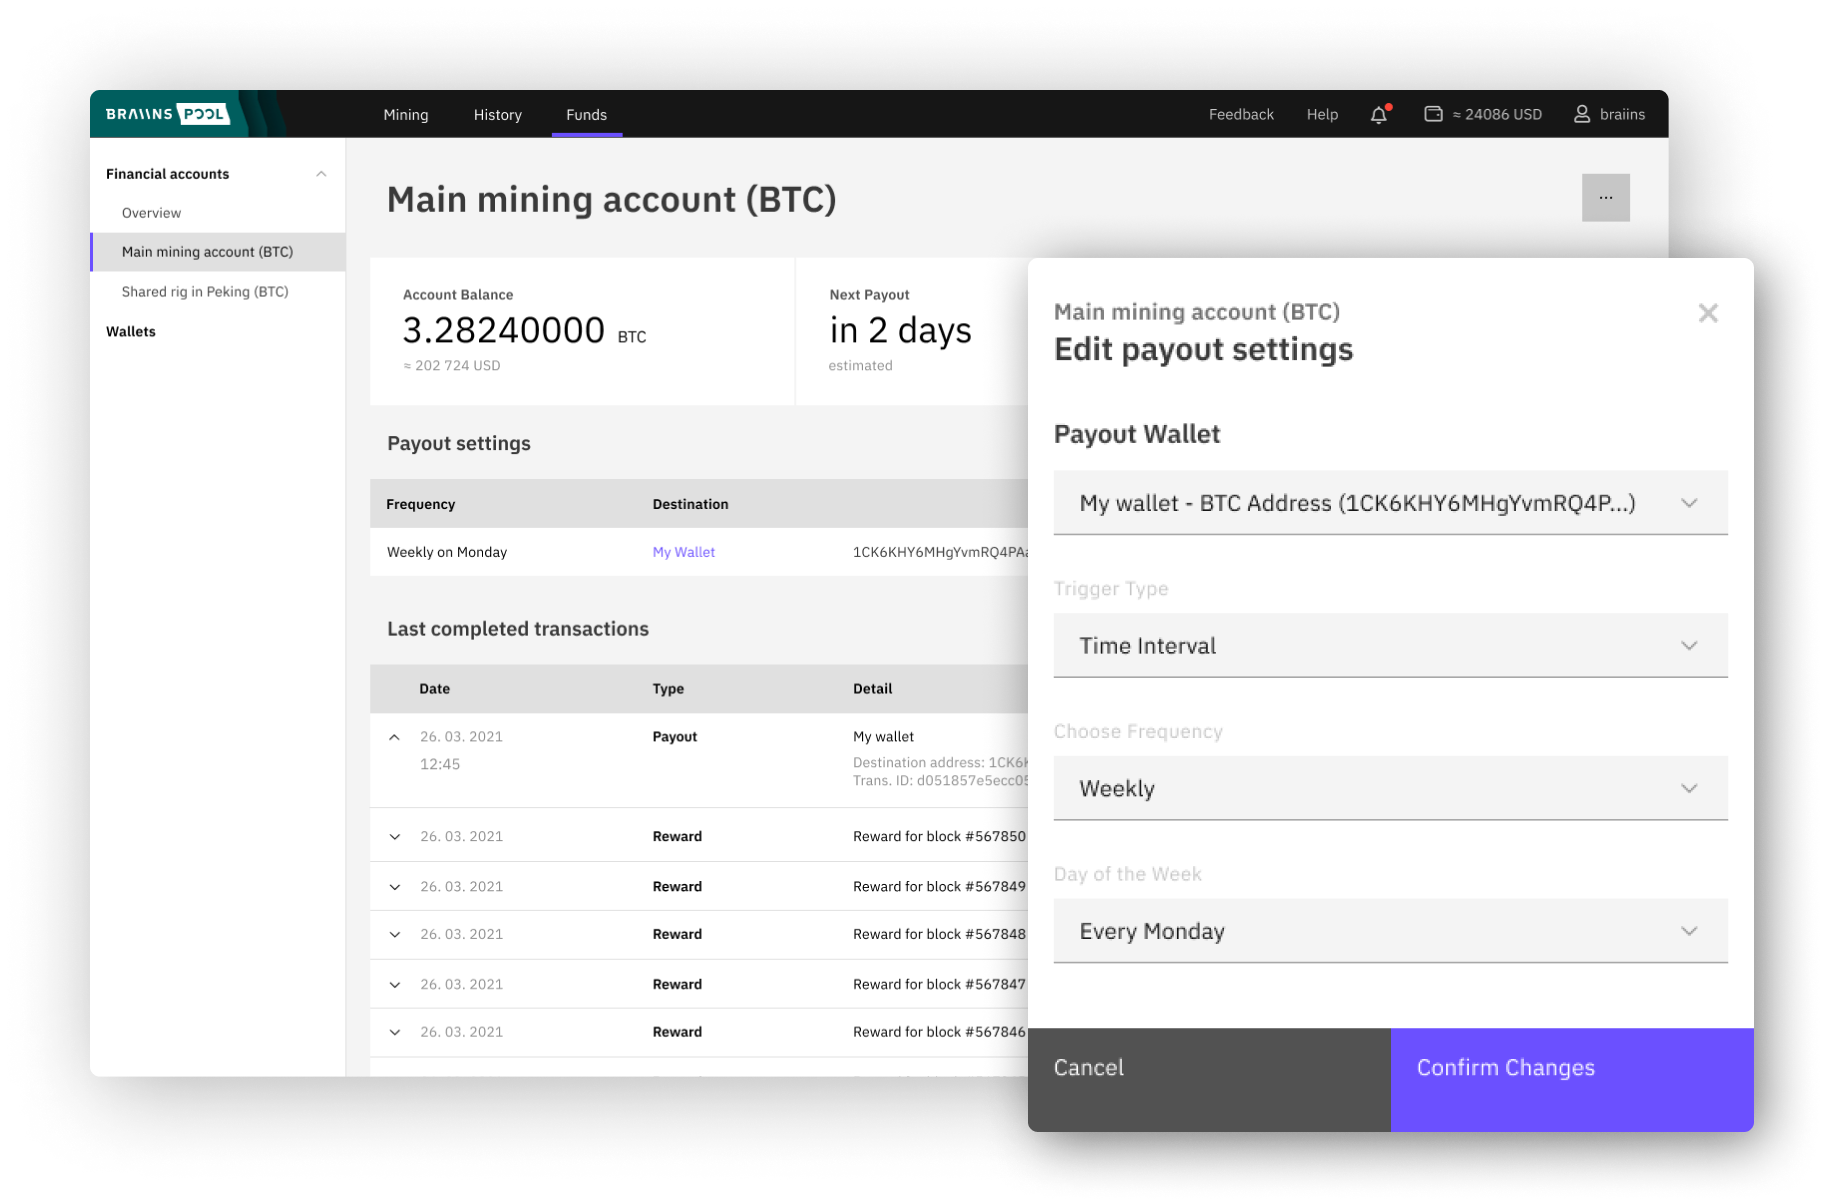1824x1202 pixels.
Task: Open the braiins user profile
Action: [1609, 114]
